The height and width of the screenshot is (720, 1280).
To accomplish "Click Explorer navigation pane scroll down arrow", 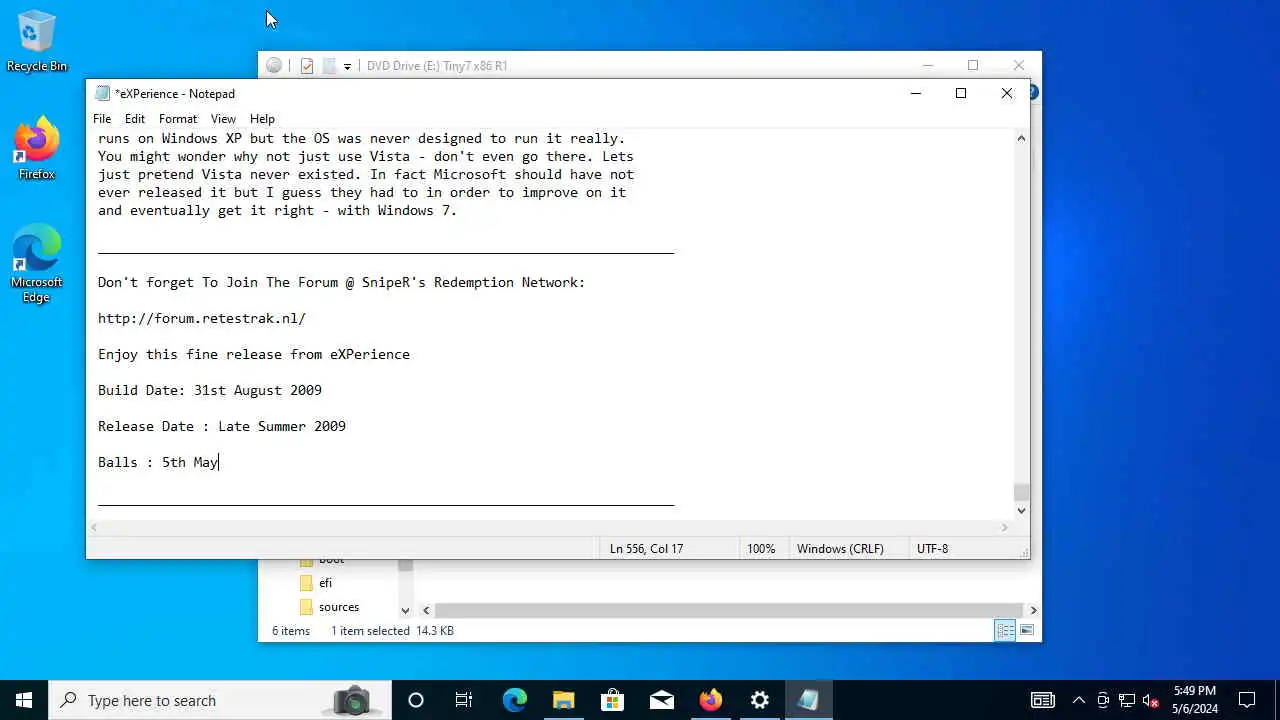I will (405, 610).
